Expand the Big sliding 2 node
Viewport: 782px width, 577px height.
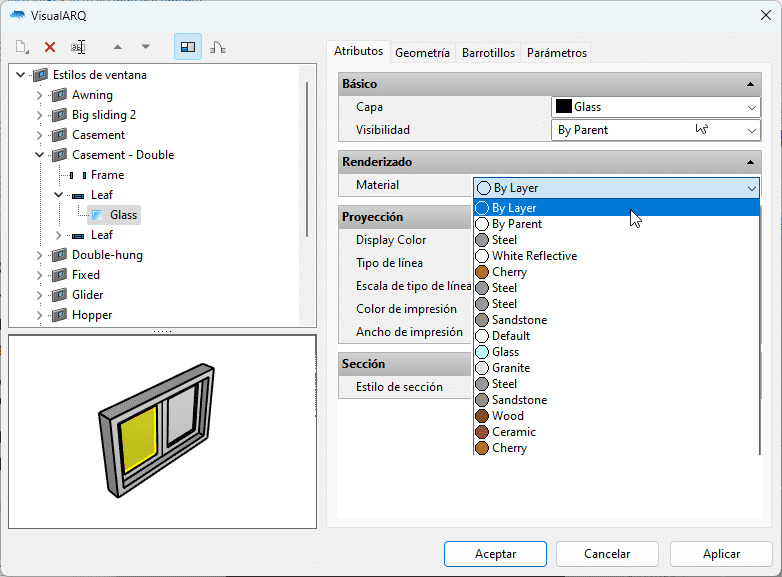pyautogui.click(x=39, y=115)
